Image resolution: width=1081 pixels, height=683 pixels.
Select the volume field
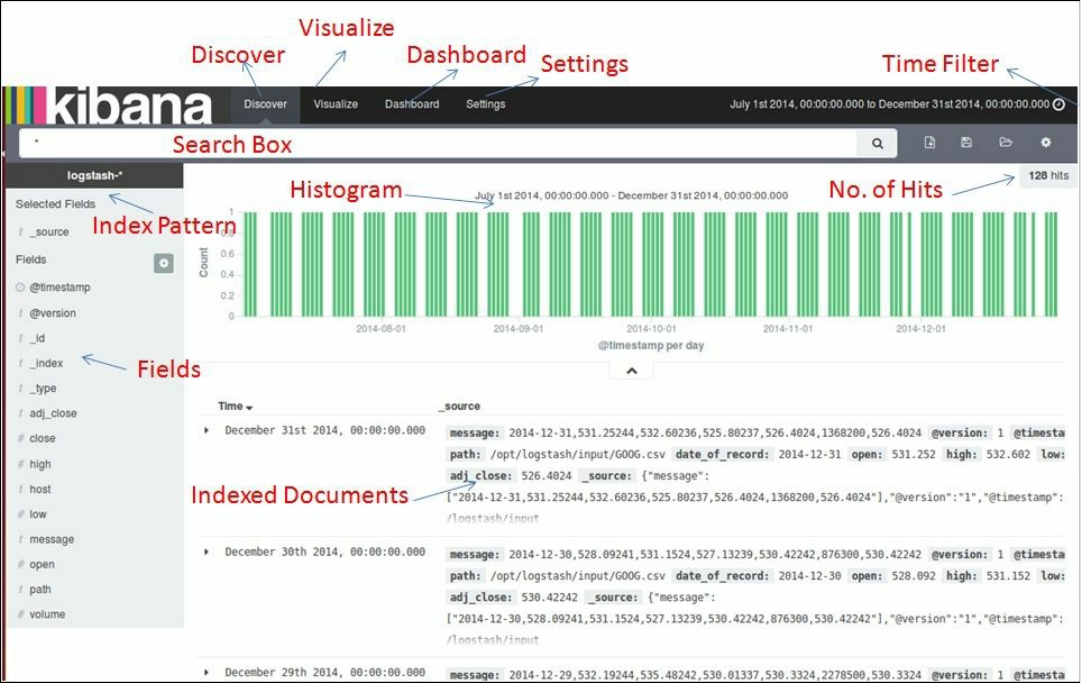point(47,614)
